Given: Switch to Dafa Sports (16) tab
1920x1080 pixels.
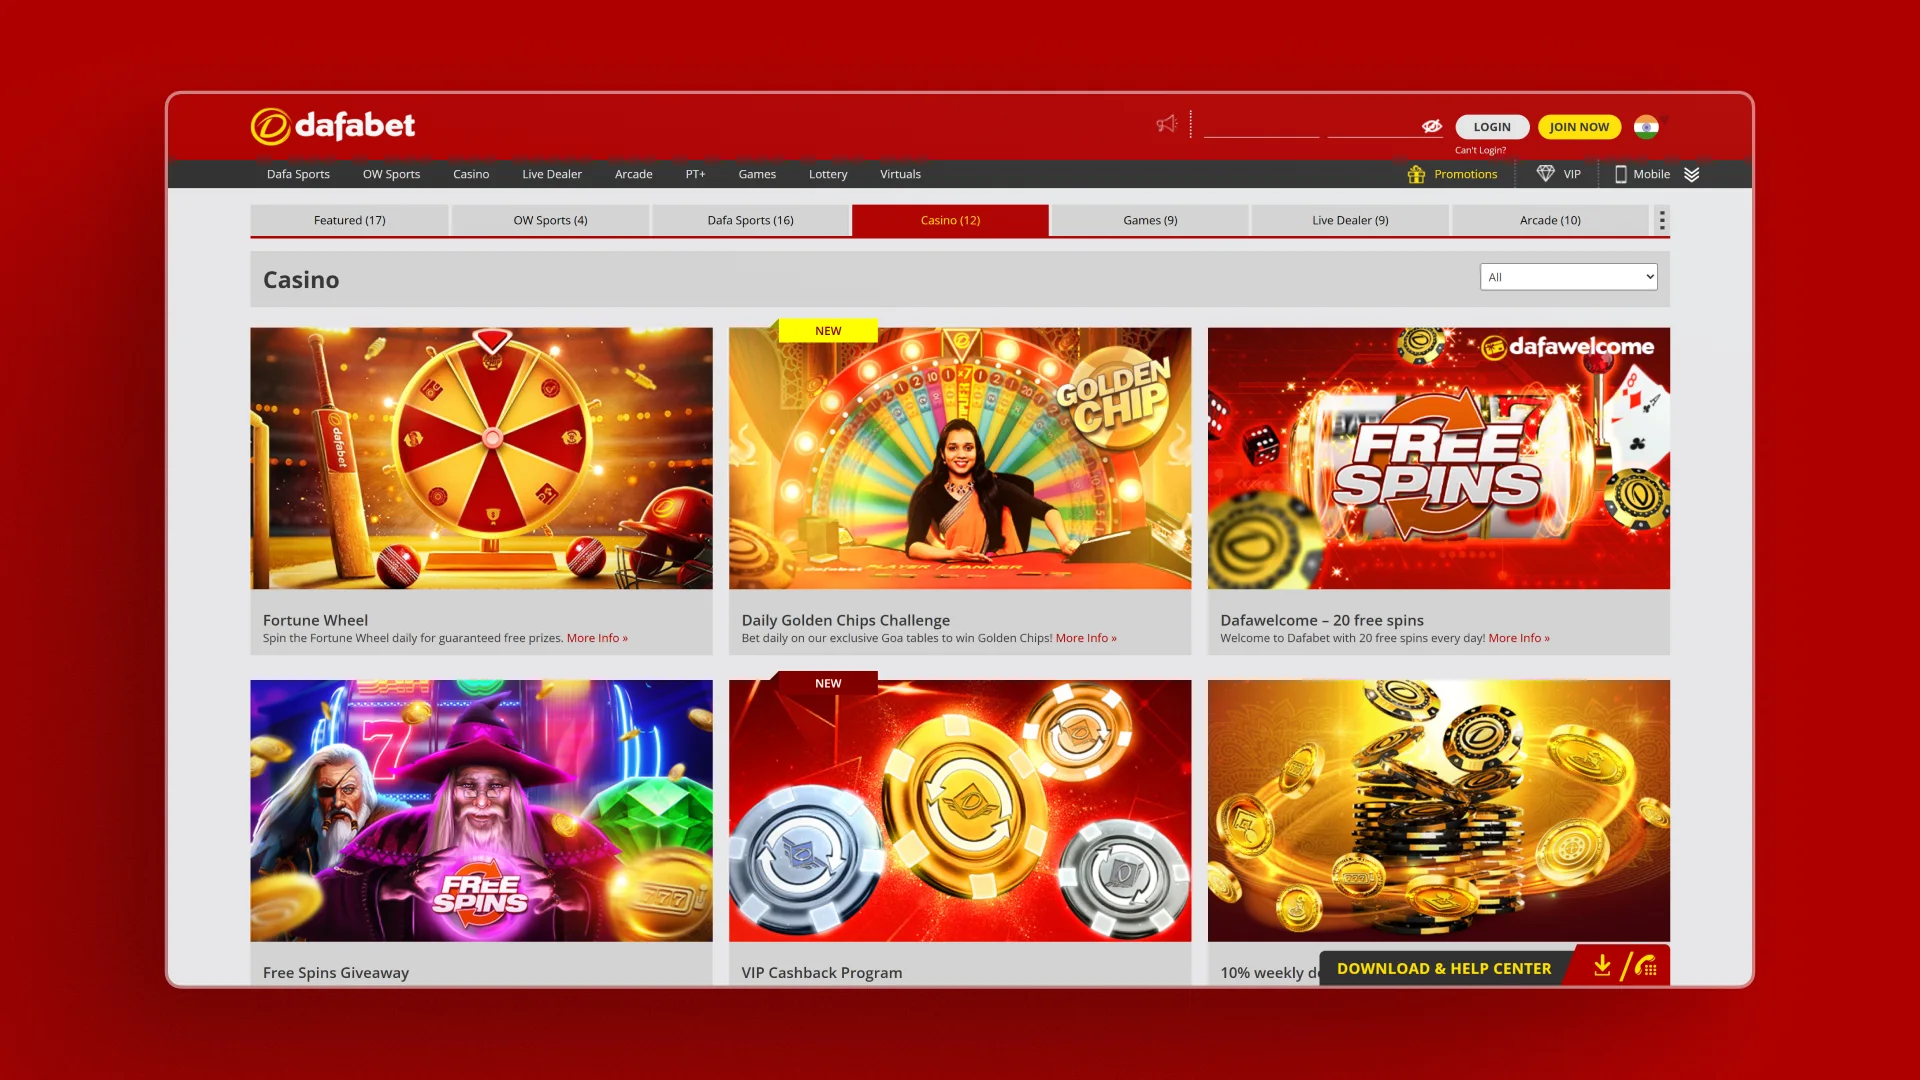Looking at the screenshot, I should [750, 220].
